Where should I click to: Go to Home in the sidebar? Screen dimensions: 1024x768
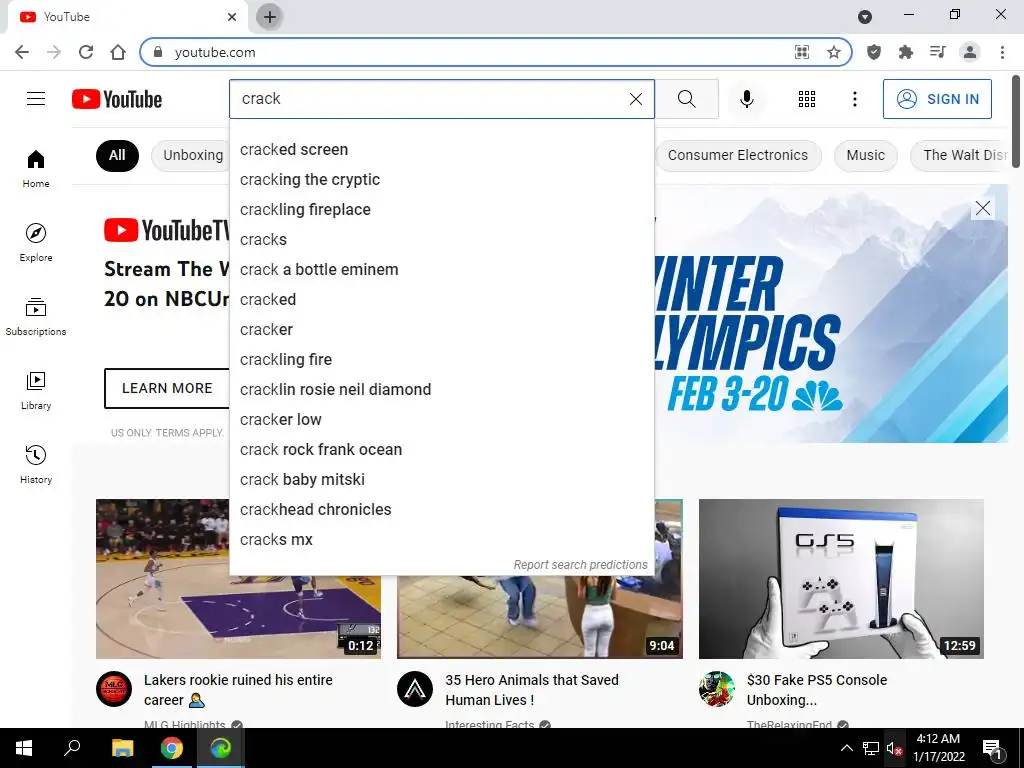click(36, 168)
